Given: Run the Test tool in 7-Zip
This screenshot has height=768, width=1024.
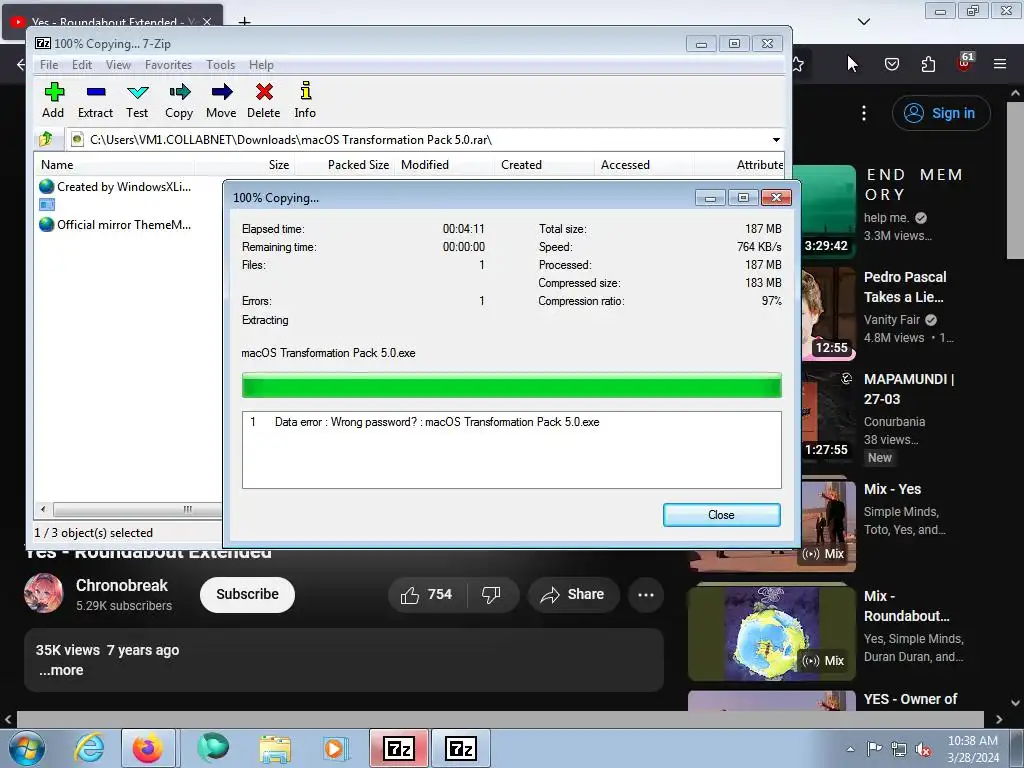Looking at the screenshot, I should click(137, 100).
